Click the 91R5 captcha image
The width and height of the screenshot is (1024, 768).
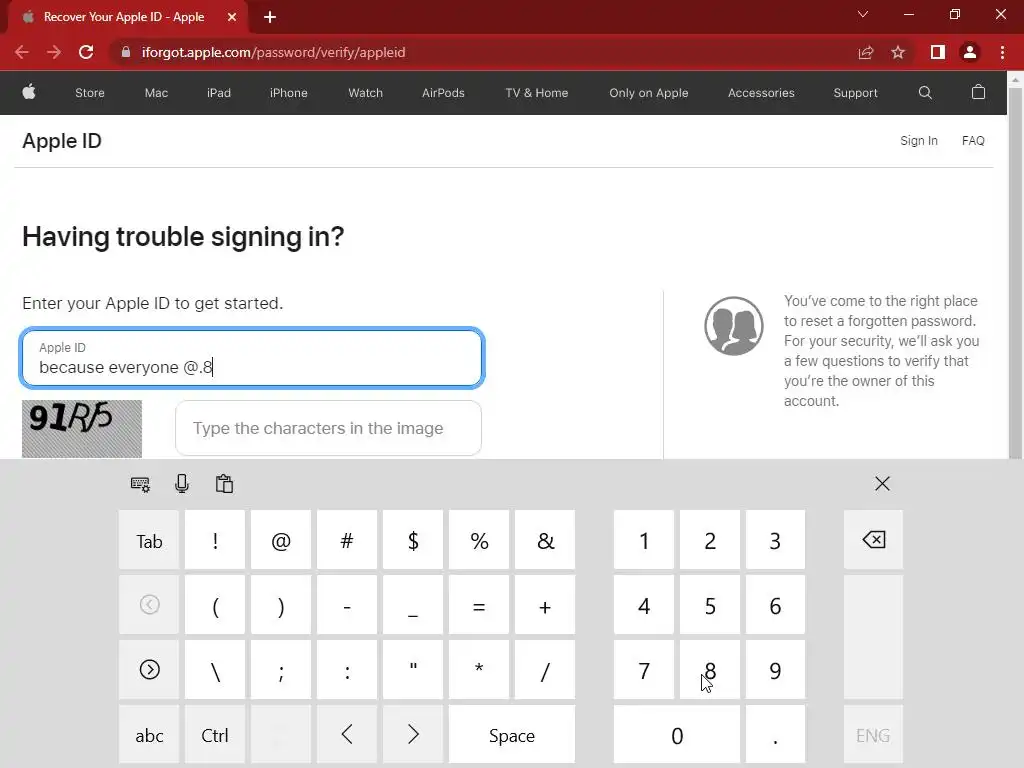[x=82, y=428]
